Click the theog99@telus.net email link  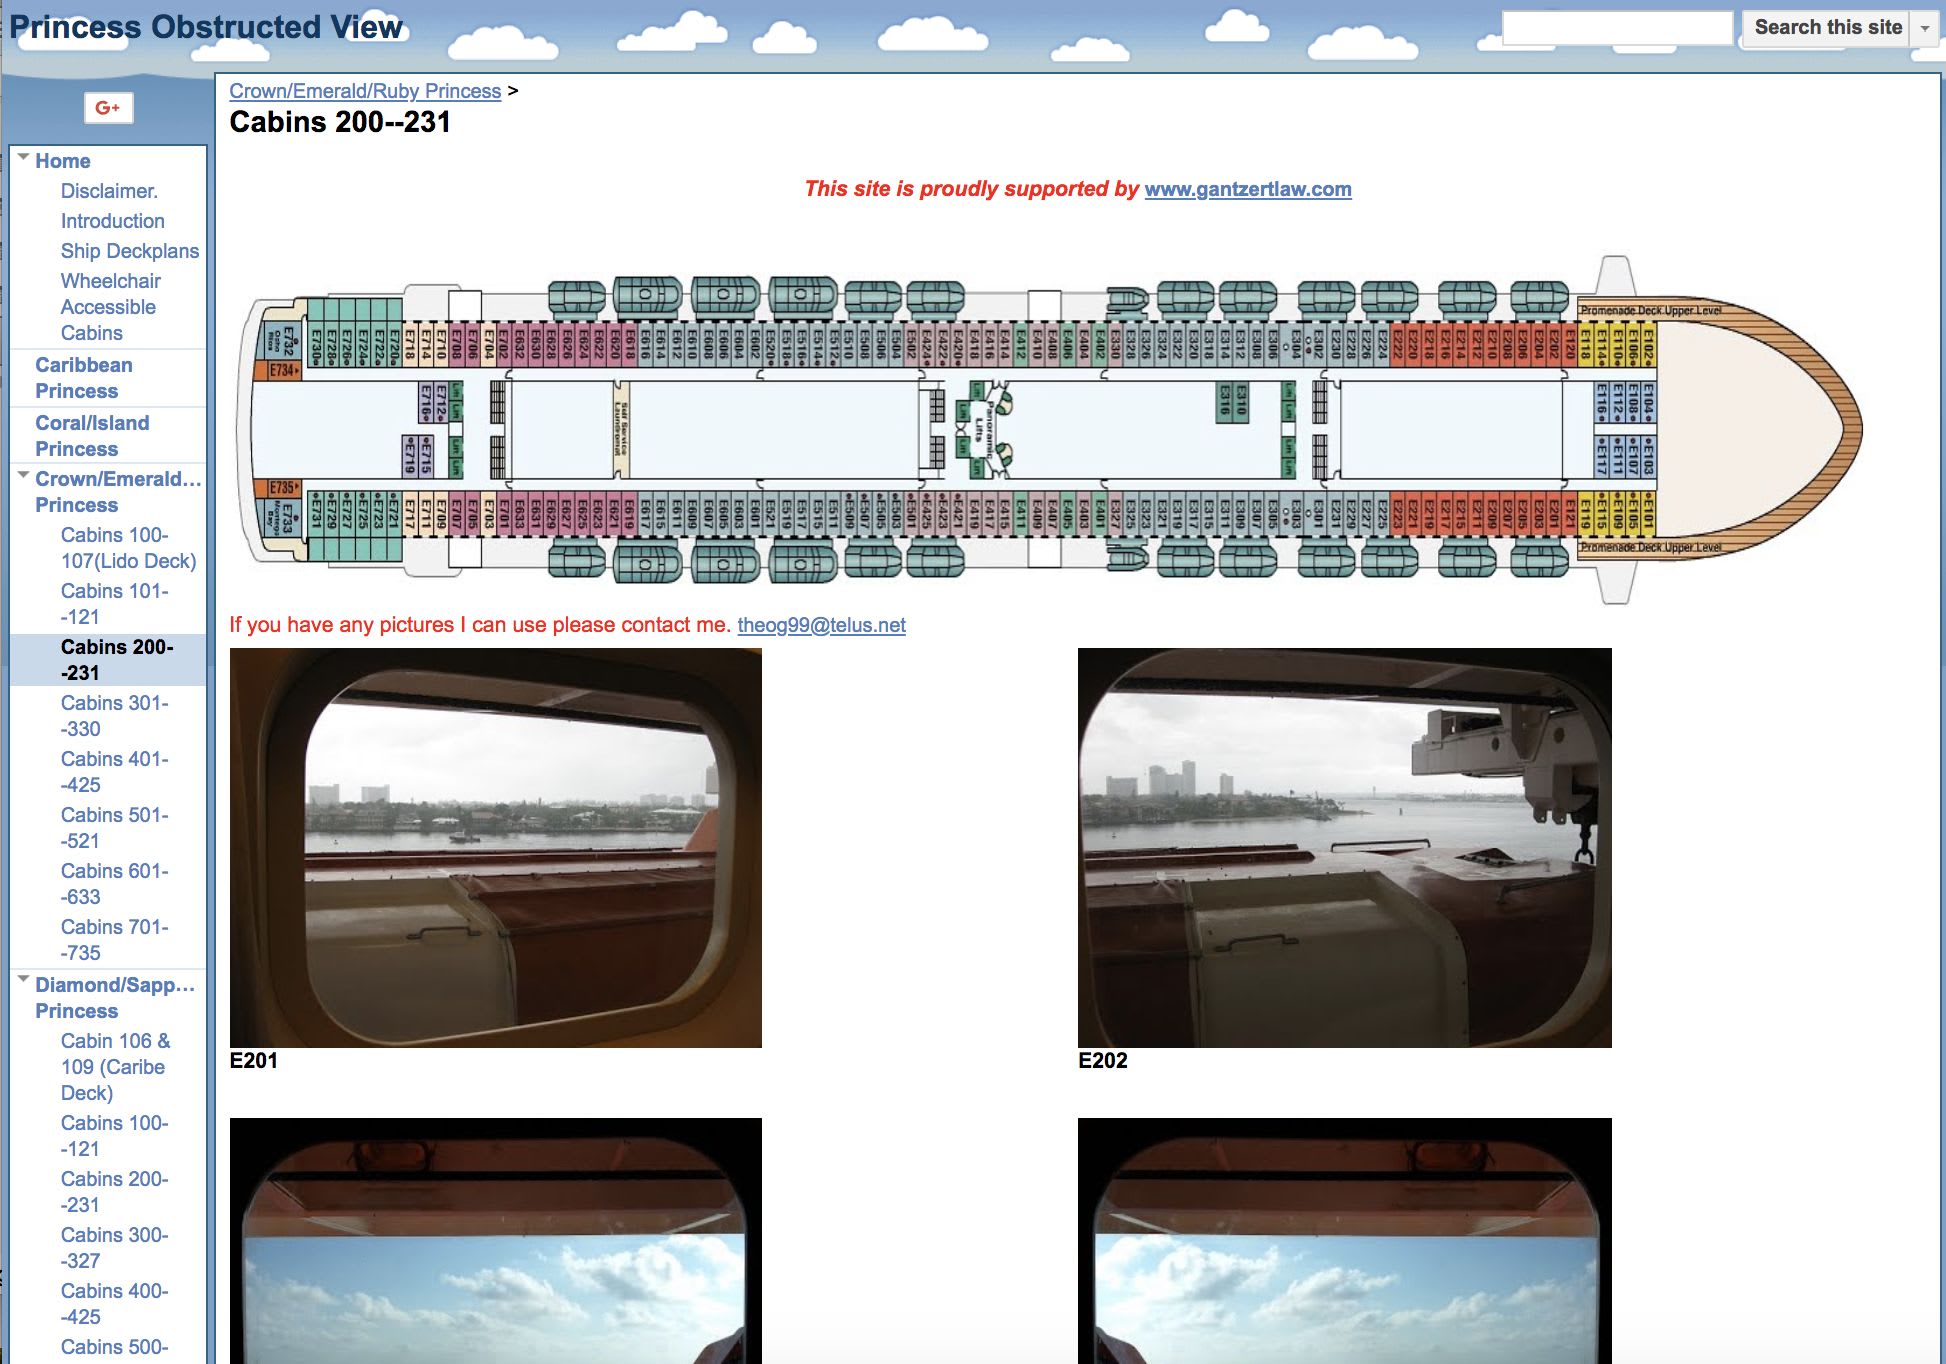click(x=821, y=625)
